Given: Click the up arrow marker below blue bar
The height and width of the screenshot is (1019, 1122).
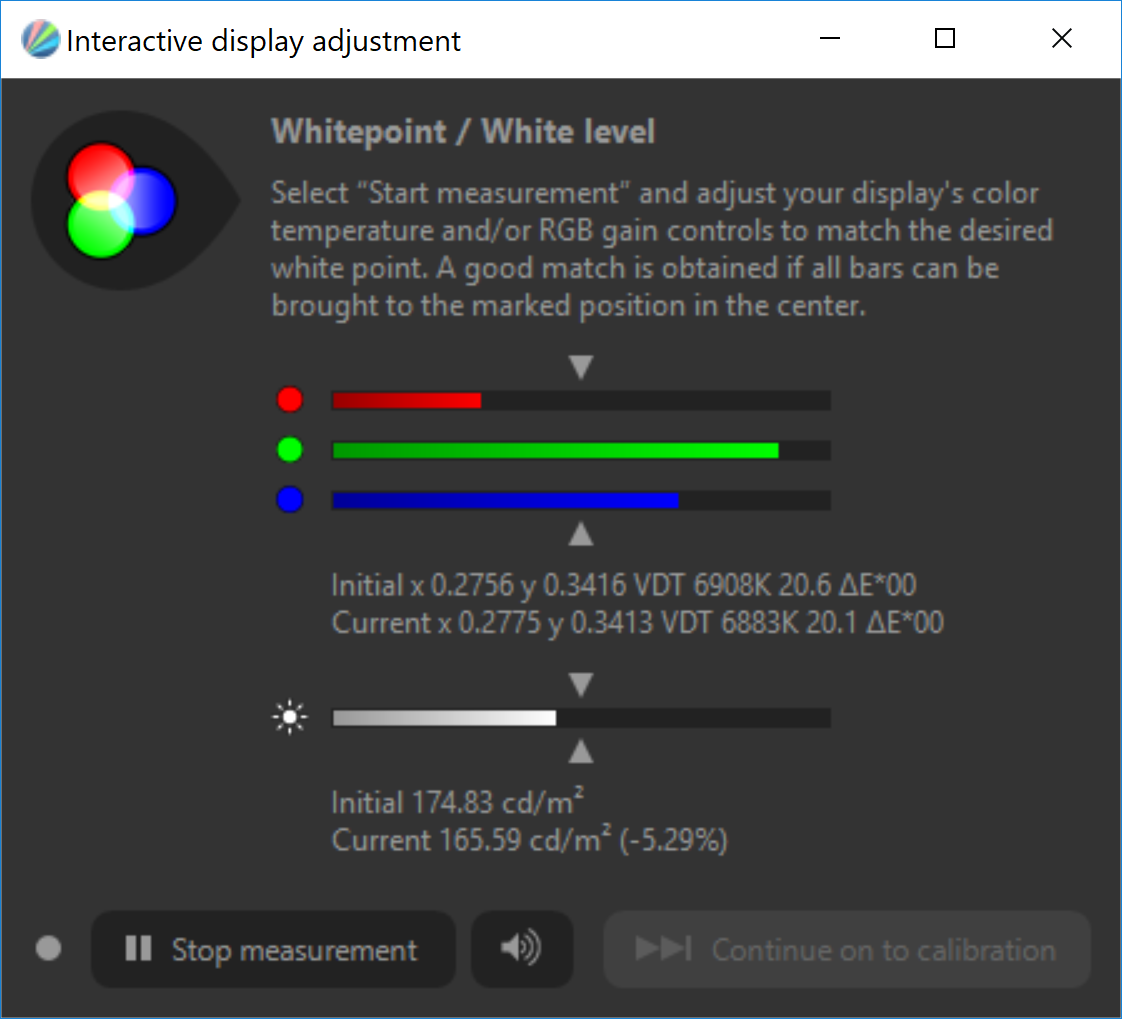Looking at the screenshot, I should pos(581,534).
